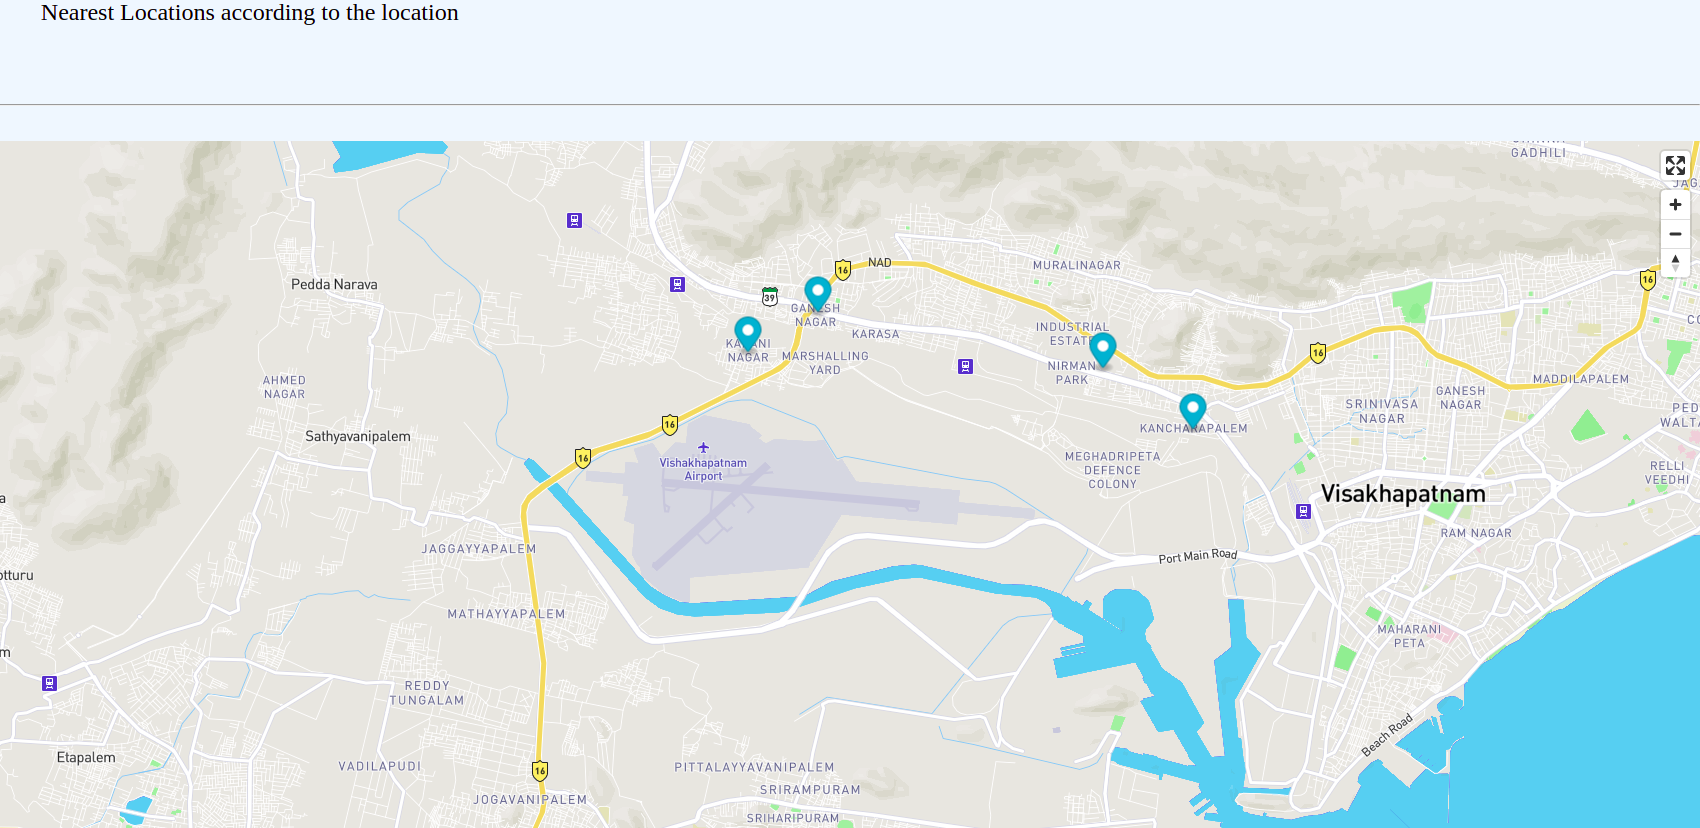Click the location marker at Ganesh Nagar
The image size is (1700, 828).
tap(817, 293)
